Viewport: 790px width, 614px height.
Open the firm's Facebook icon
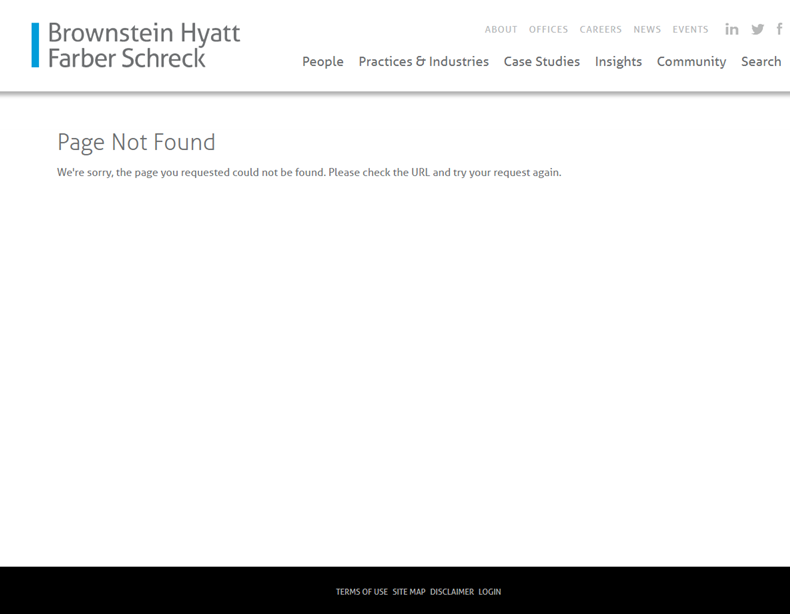coord(779,29)
